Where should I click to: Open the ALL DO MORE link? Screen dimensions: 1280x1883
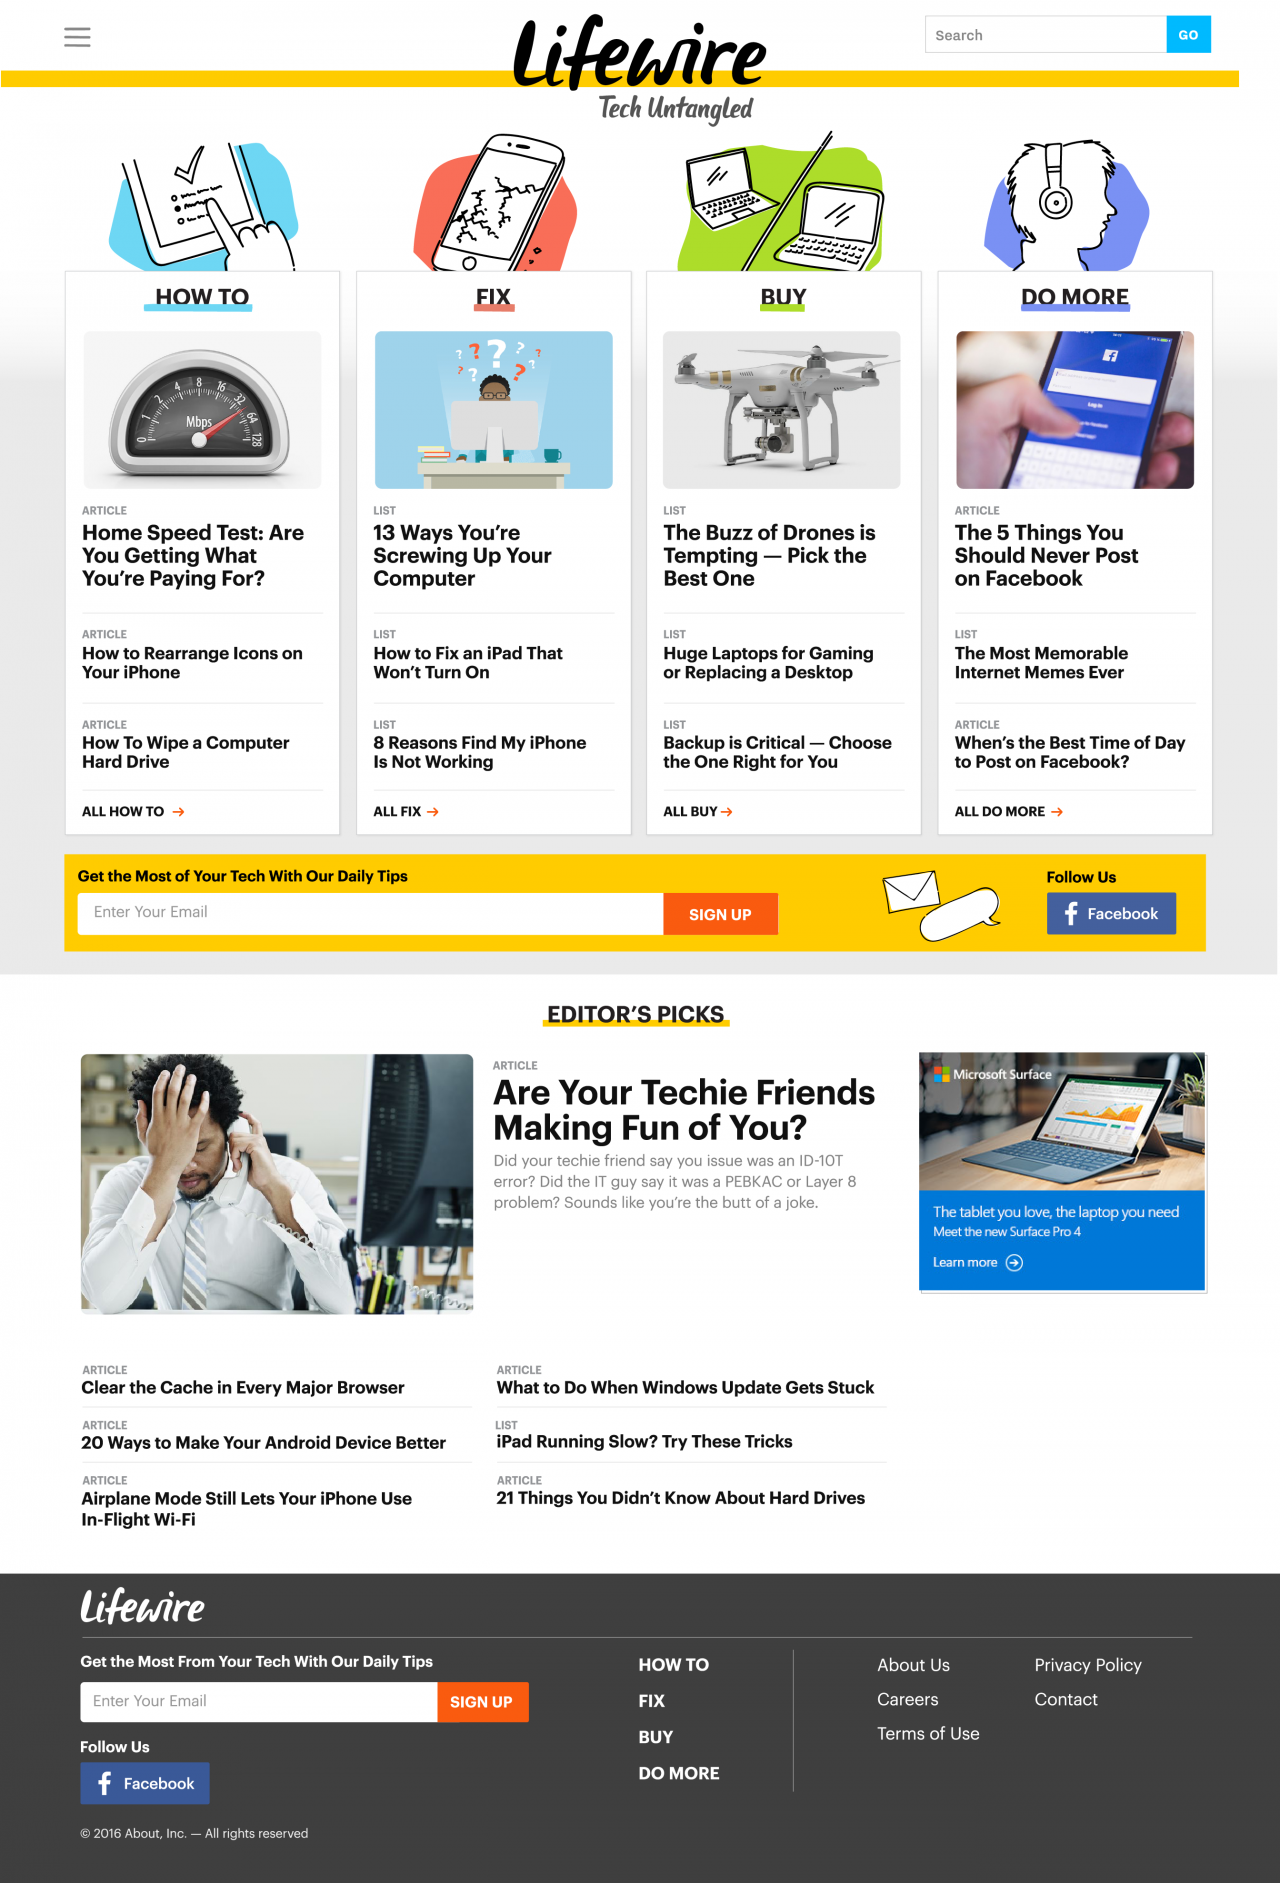(1008, 811)
